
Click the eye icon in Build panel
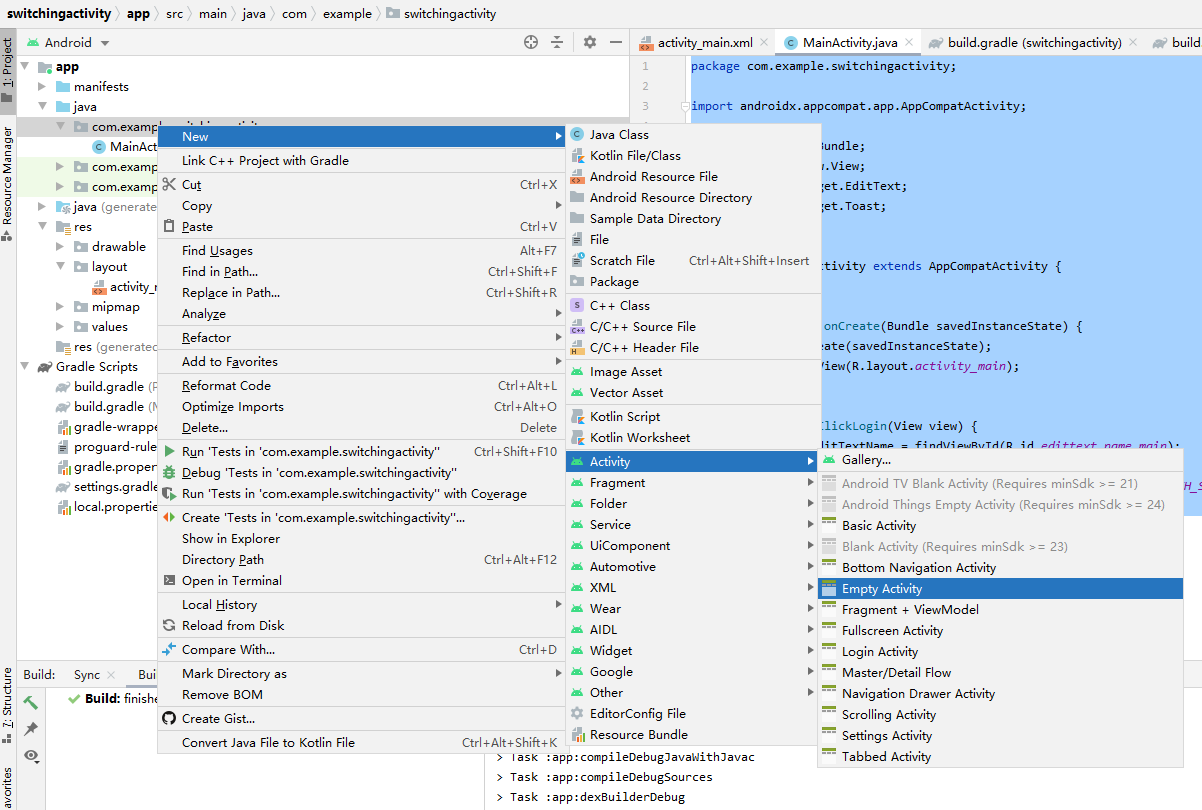point(31,755)
